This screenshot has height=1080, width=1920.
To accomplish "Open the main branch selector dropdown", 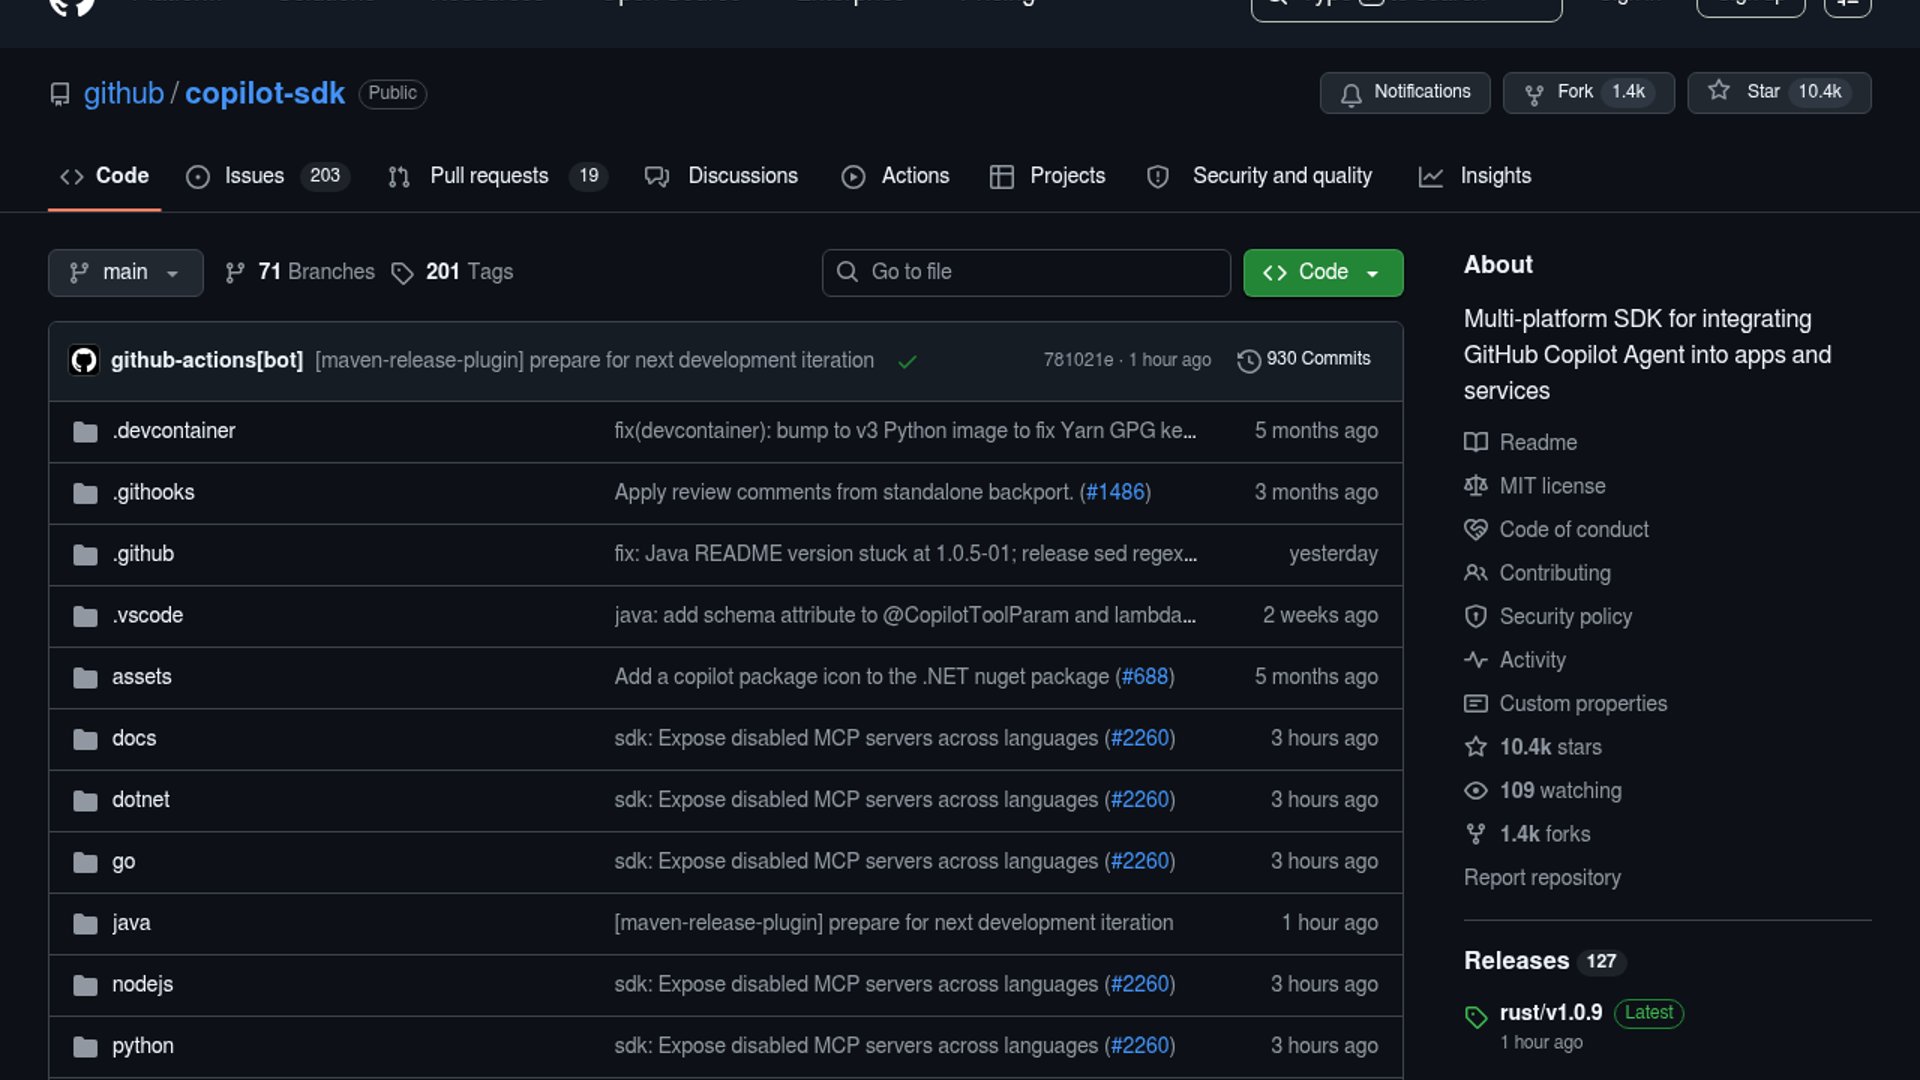I will (x=125, y=272).
